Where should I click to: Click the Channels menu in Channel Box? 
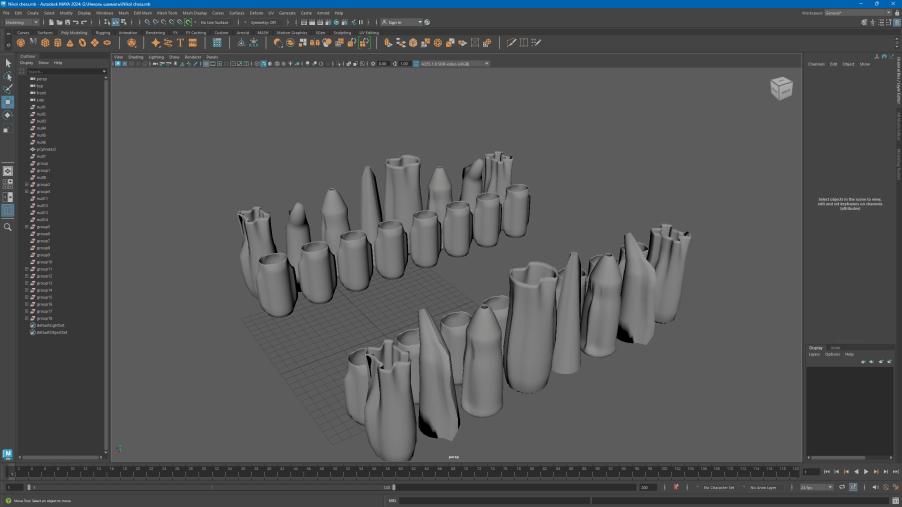tap(816, 64)
